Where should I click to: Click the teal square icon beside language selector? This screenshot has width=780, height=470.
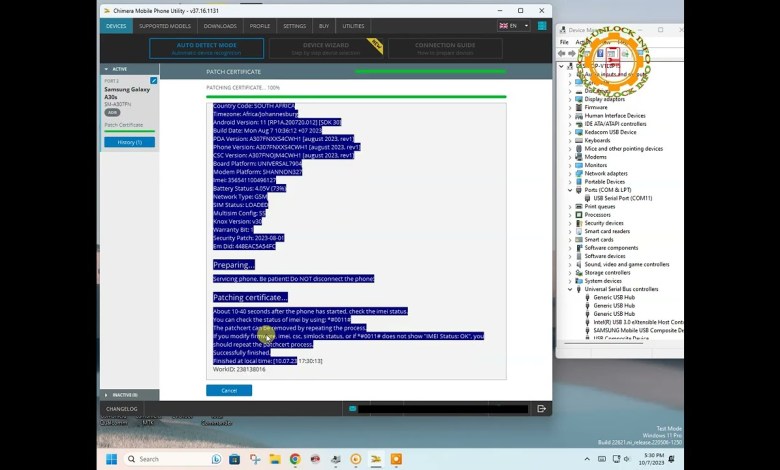542,26
